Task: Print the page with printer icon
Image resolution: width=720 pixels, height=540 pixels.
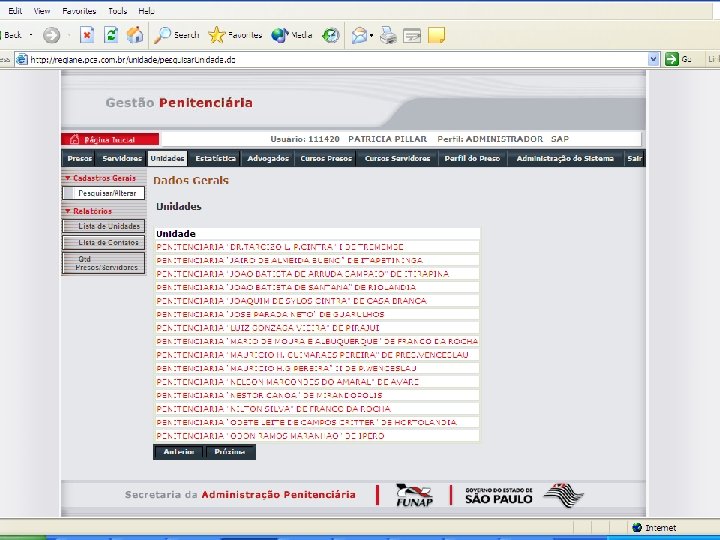Action: 388,35
